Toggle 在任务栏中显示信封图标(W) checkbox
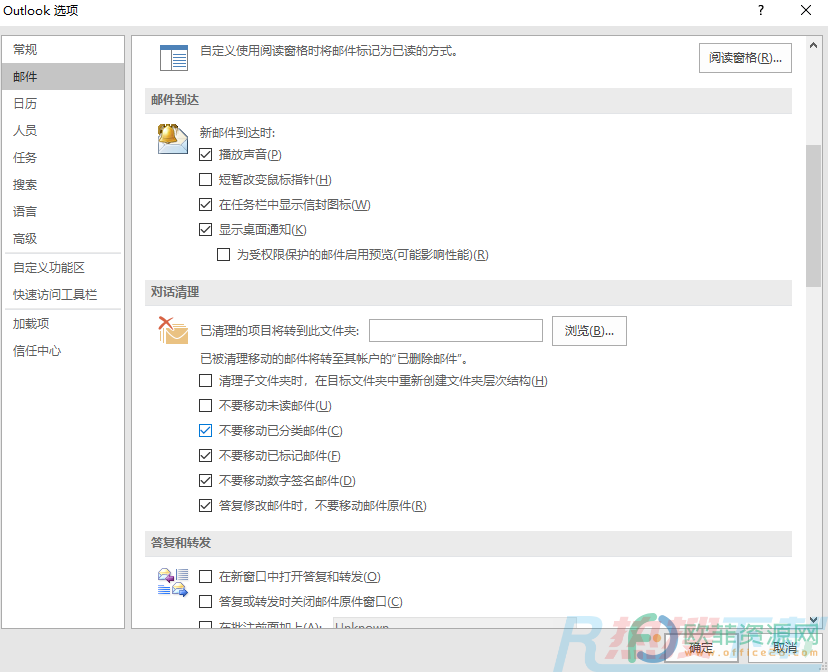Image resolution: width=828 pixels, height=672 pixels. coord(205,204)
